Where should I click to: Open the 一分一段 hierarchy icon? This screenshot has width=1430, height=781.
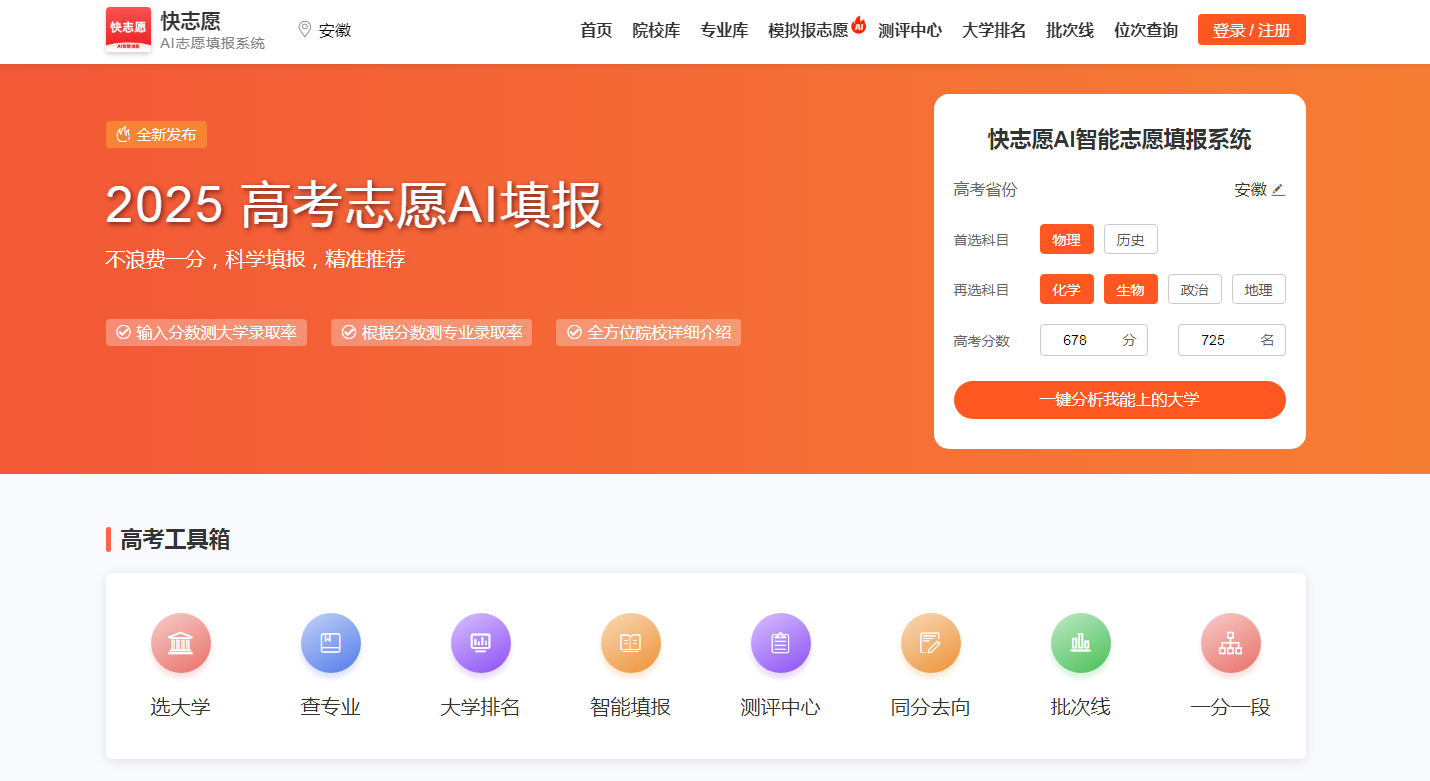coord(1231,643)
